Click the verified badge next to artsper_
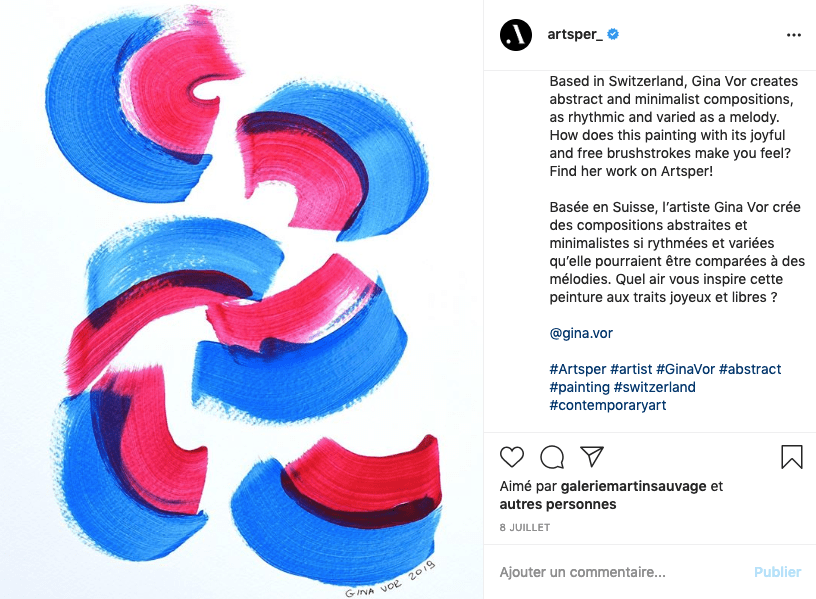 tap(613, 34)
